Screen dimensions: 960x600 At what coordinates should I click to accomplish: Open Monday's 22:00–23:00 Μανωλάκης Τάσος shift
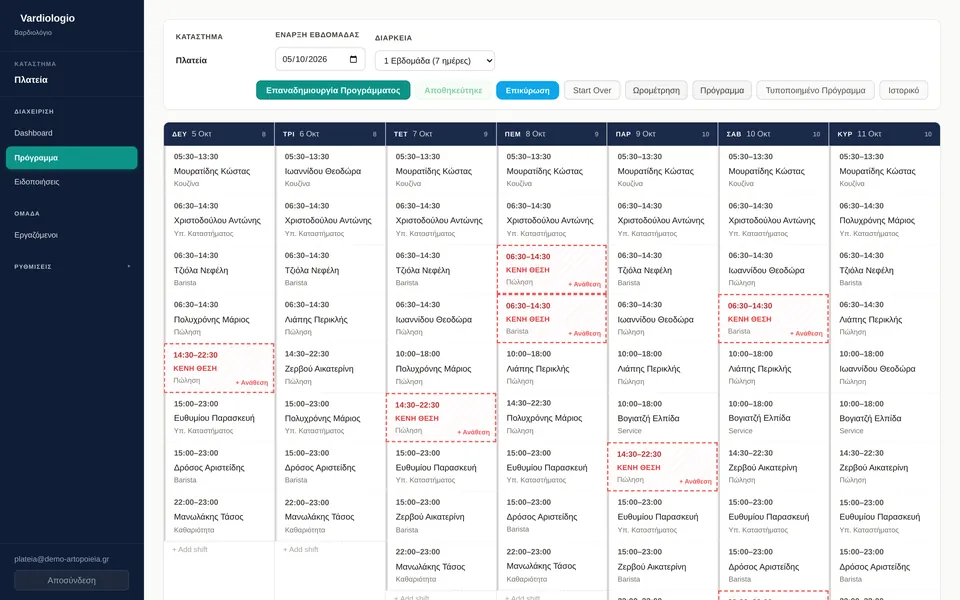[219, 516]
